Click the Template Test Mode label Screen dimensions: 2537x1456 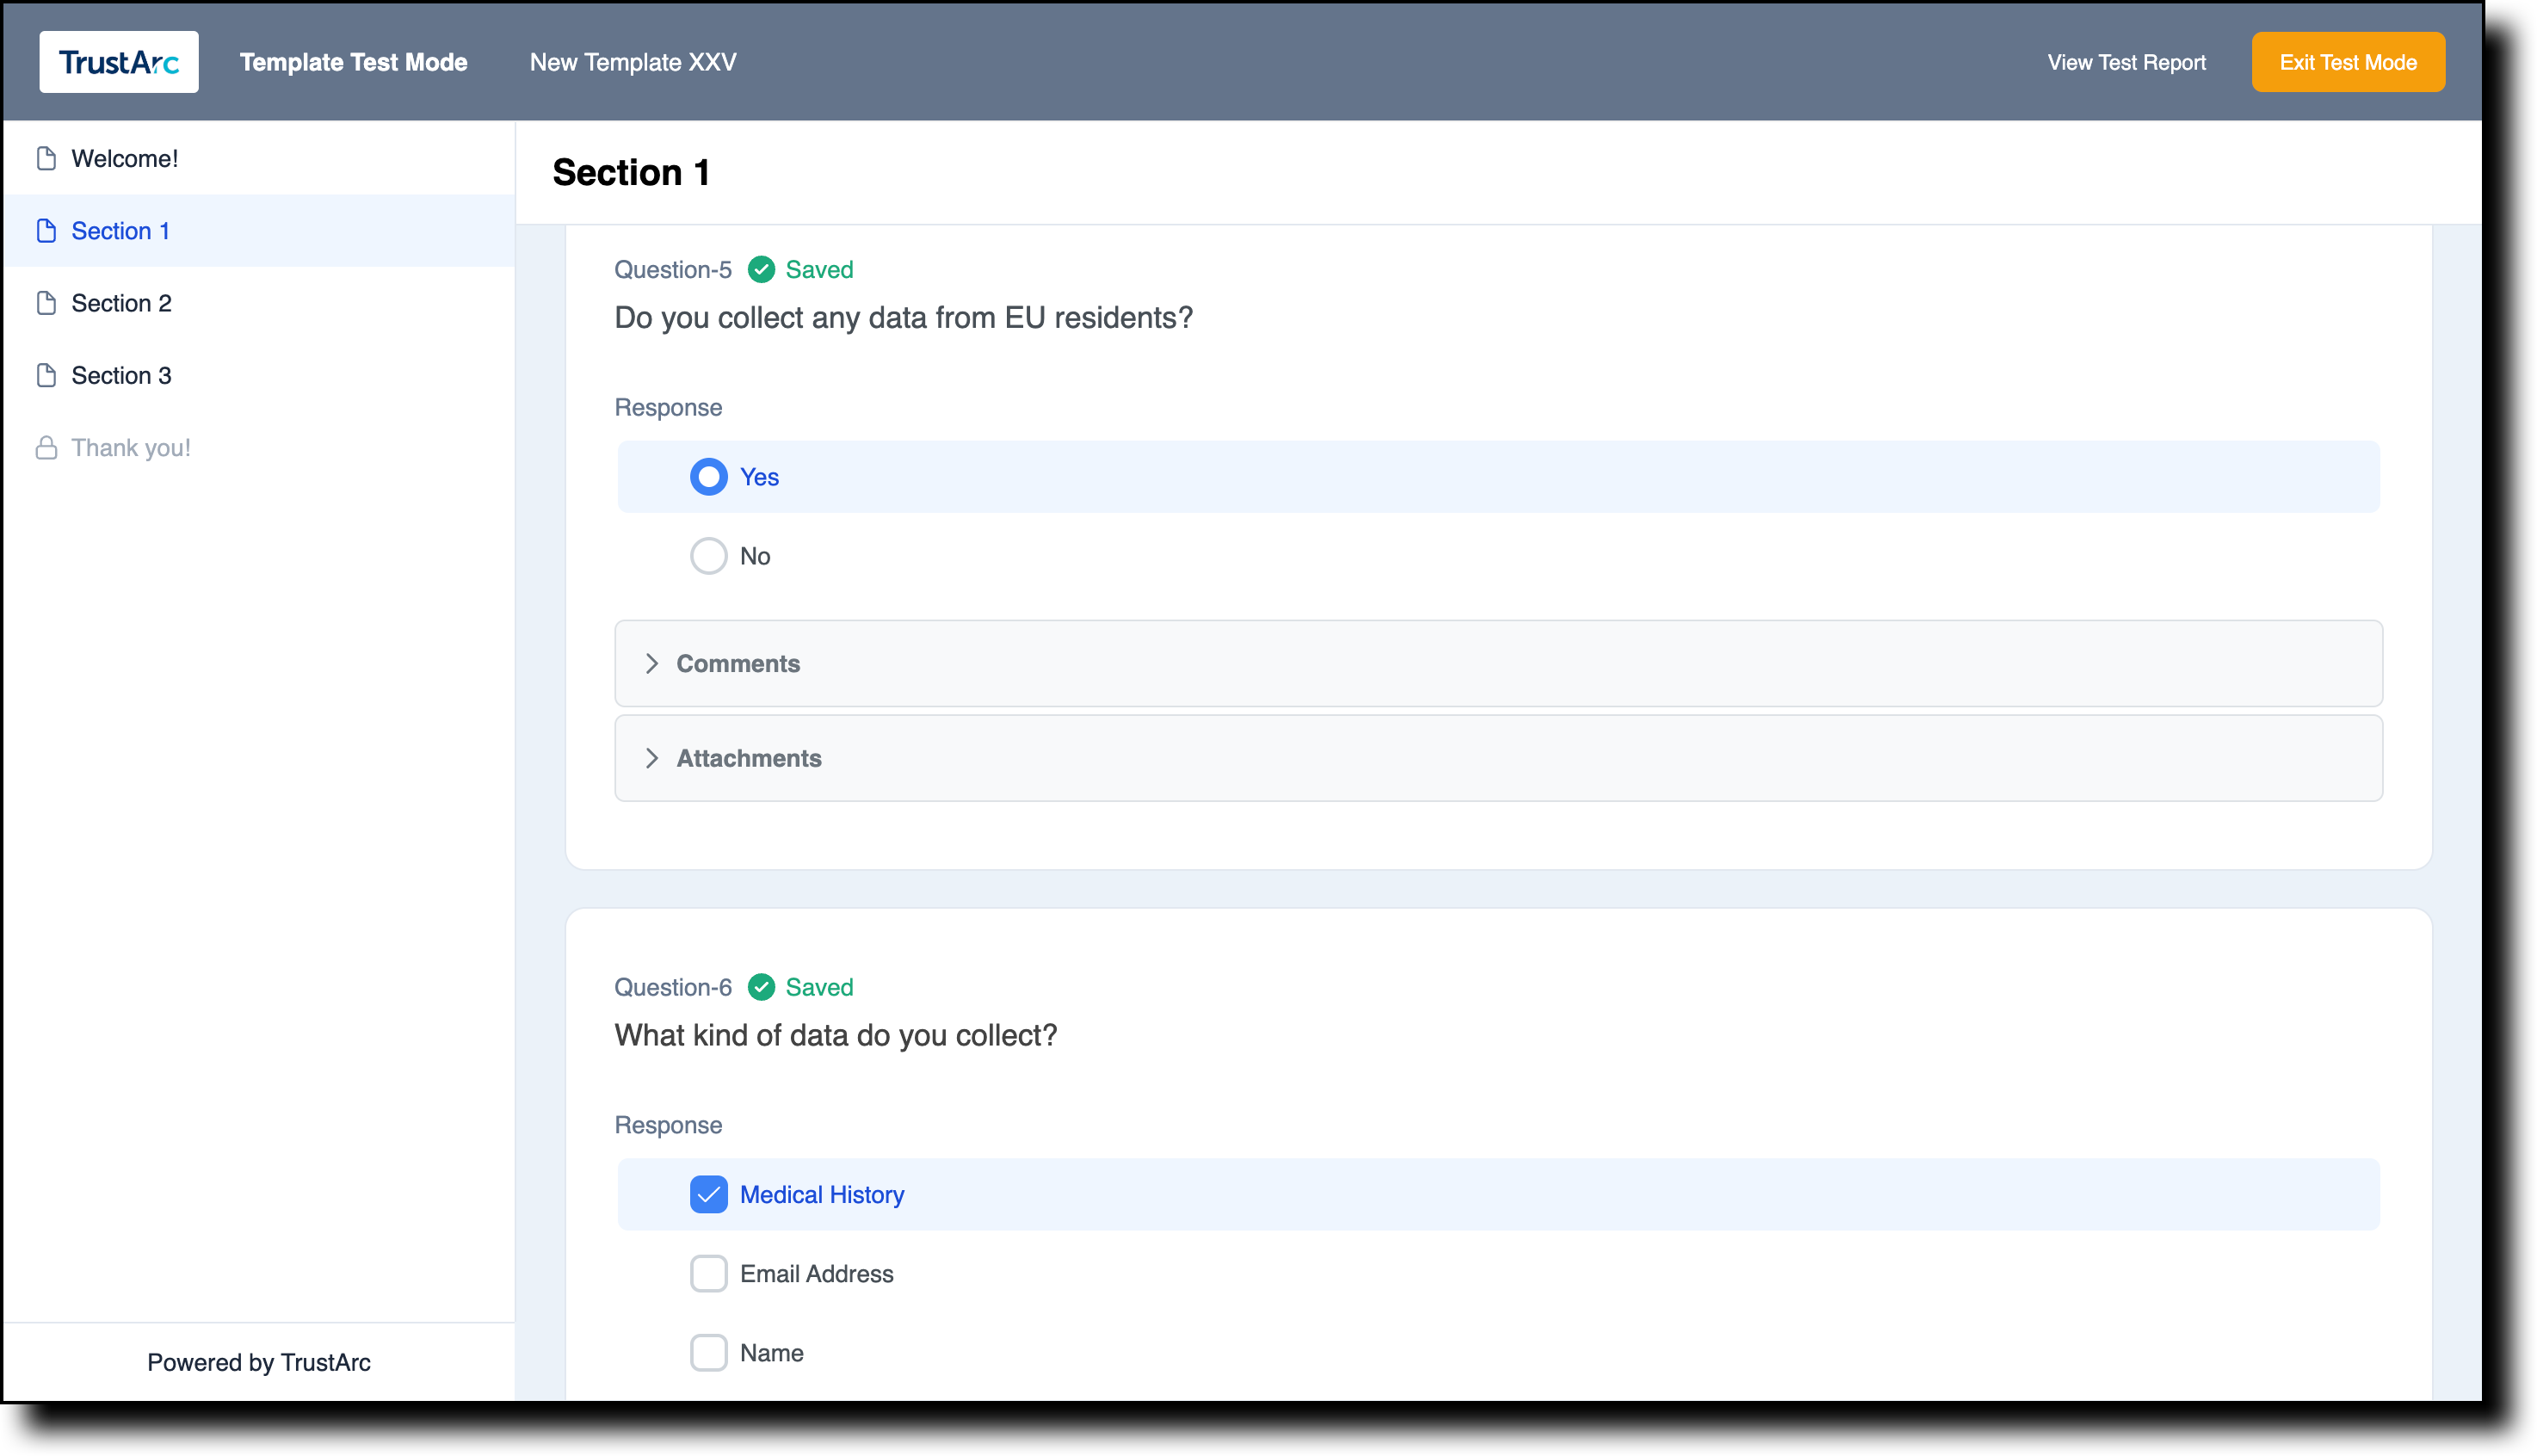point(353,62)
